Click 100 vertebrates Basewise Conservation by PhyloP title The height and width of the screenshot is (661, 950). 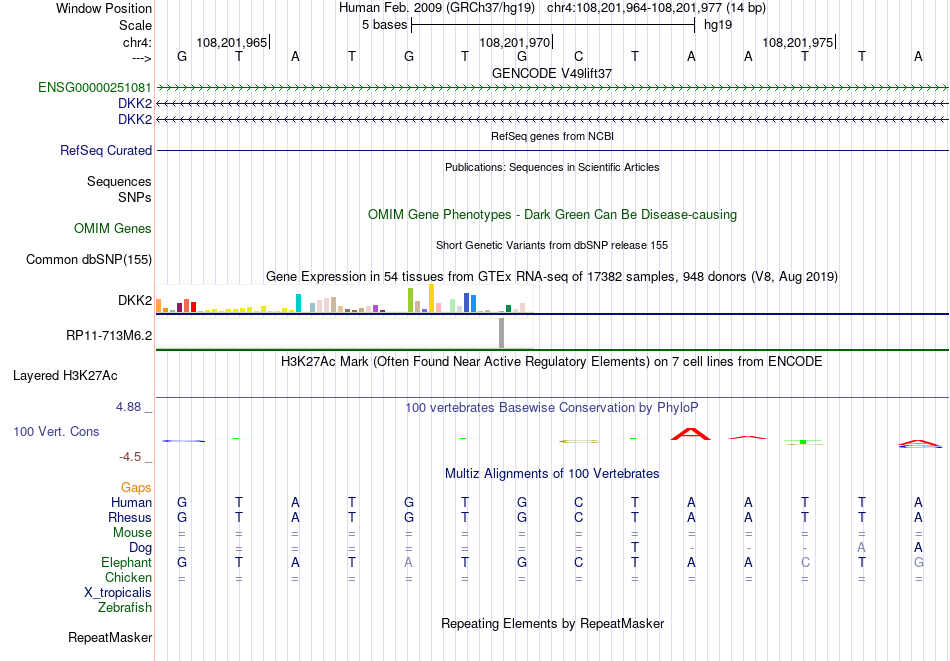552,408
